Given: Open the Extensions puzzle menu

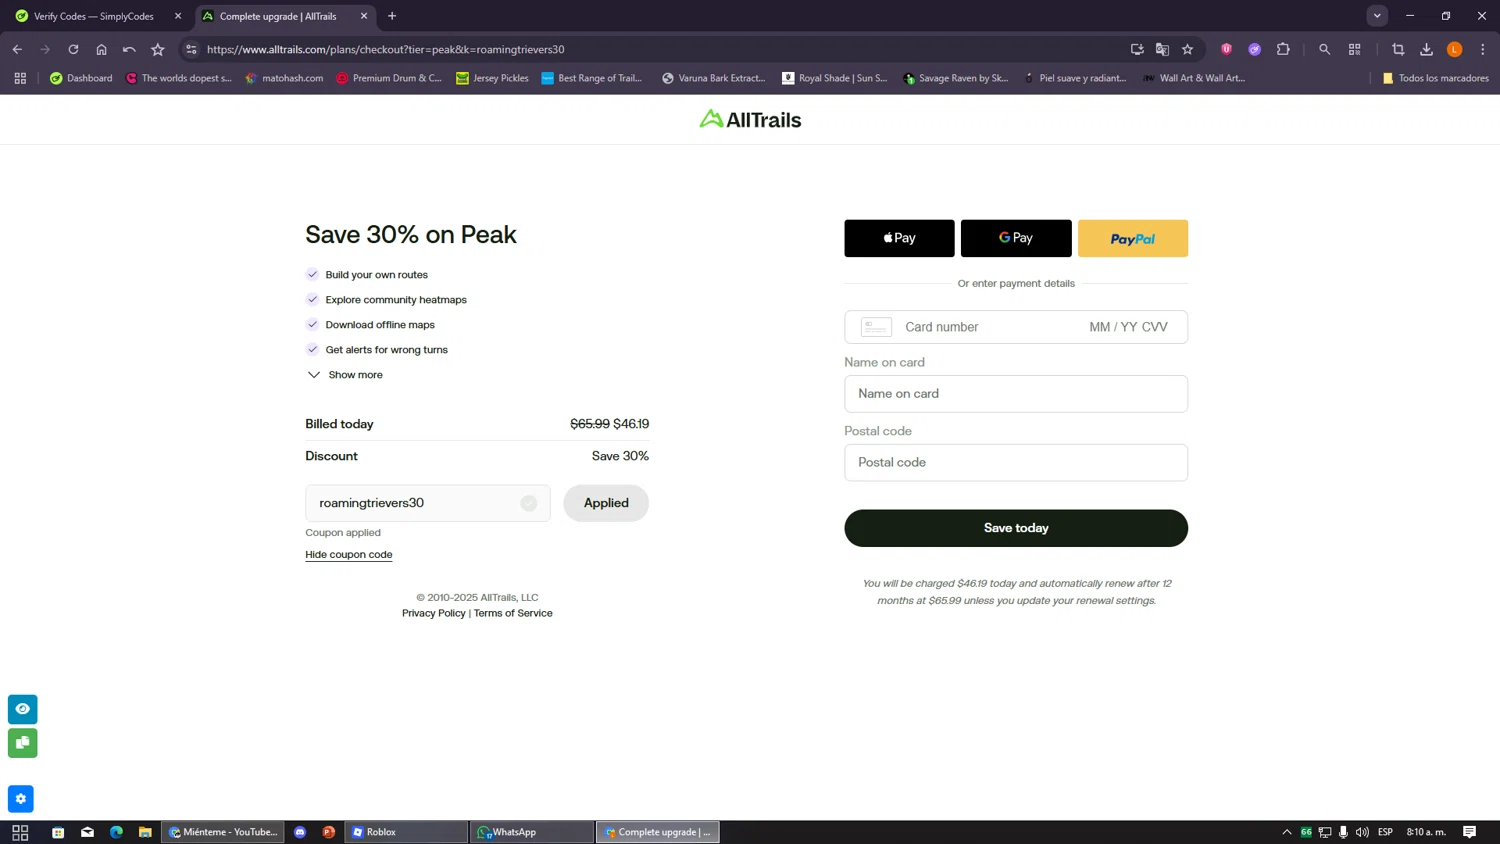Looking at the screenshot, I should [x=1283, y=49].
